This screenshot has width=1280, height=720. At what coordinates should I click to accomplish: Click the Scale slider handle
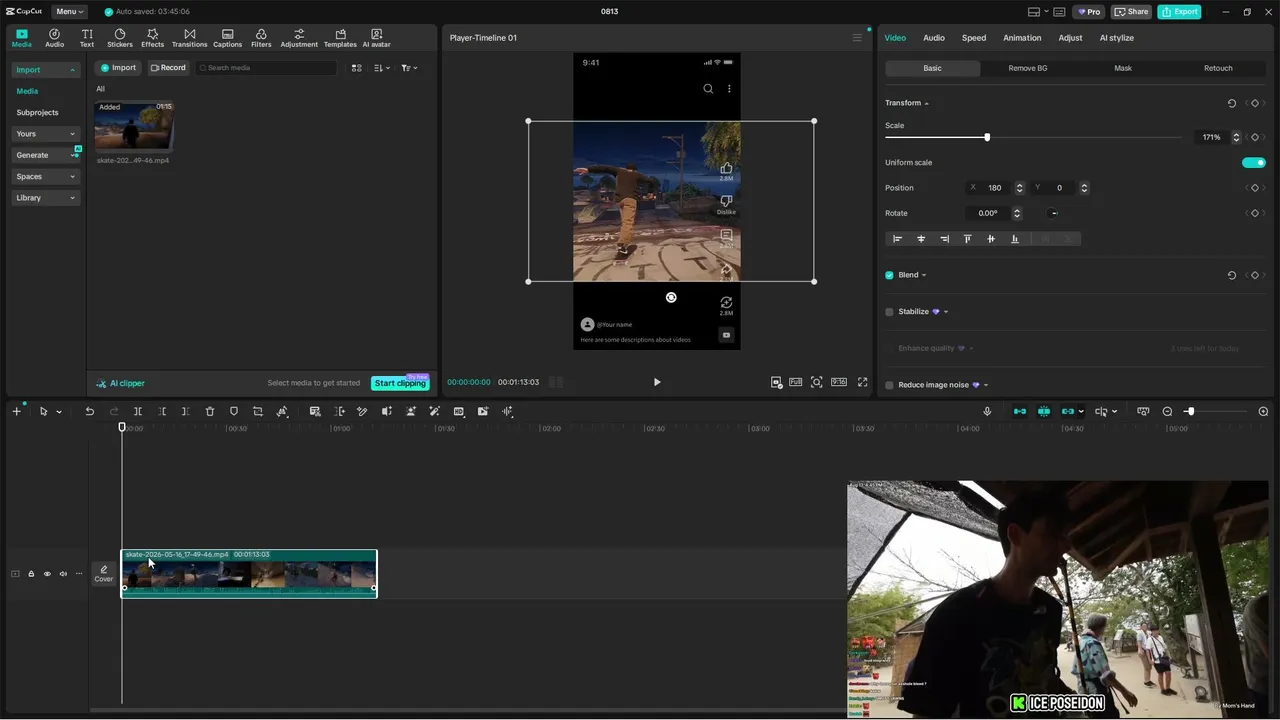[x=987, y=137]
